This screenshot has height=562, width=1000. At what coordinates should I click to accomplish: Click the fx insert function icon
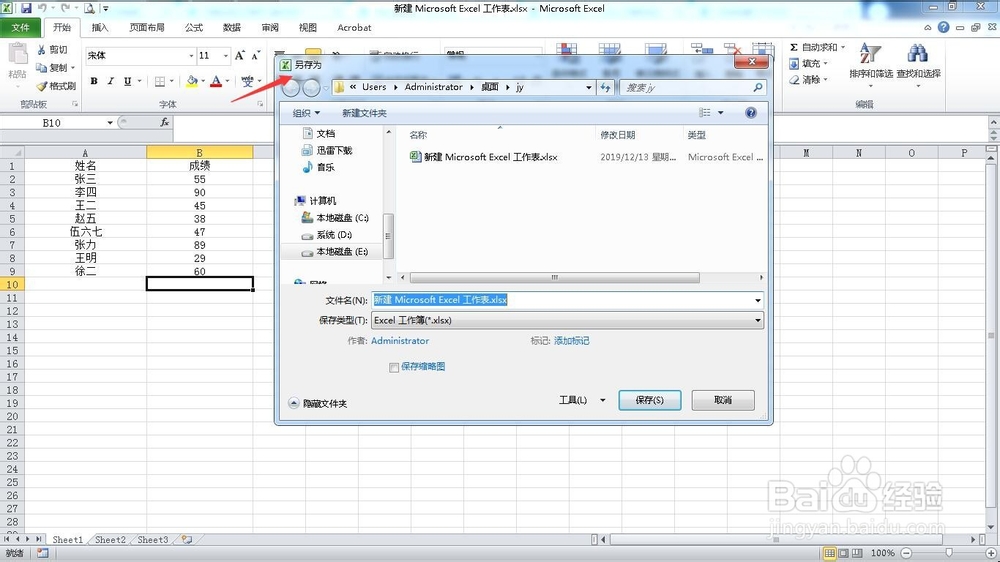[165, 122]
